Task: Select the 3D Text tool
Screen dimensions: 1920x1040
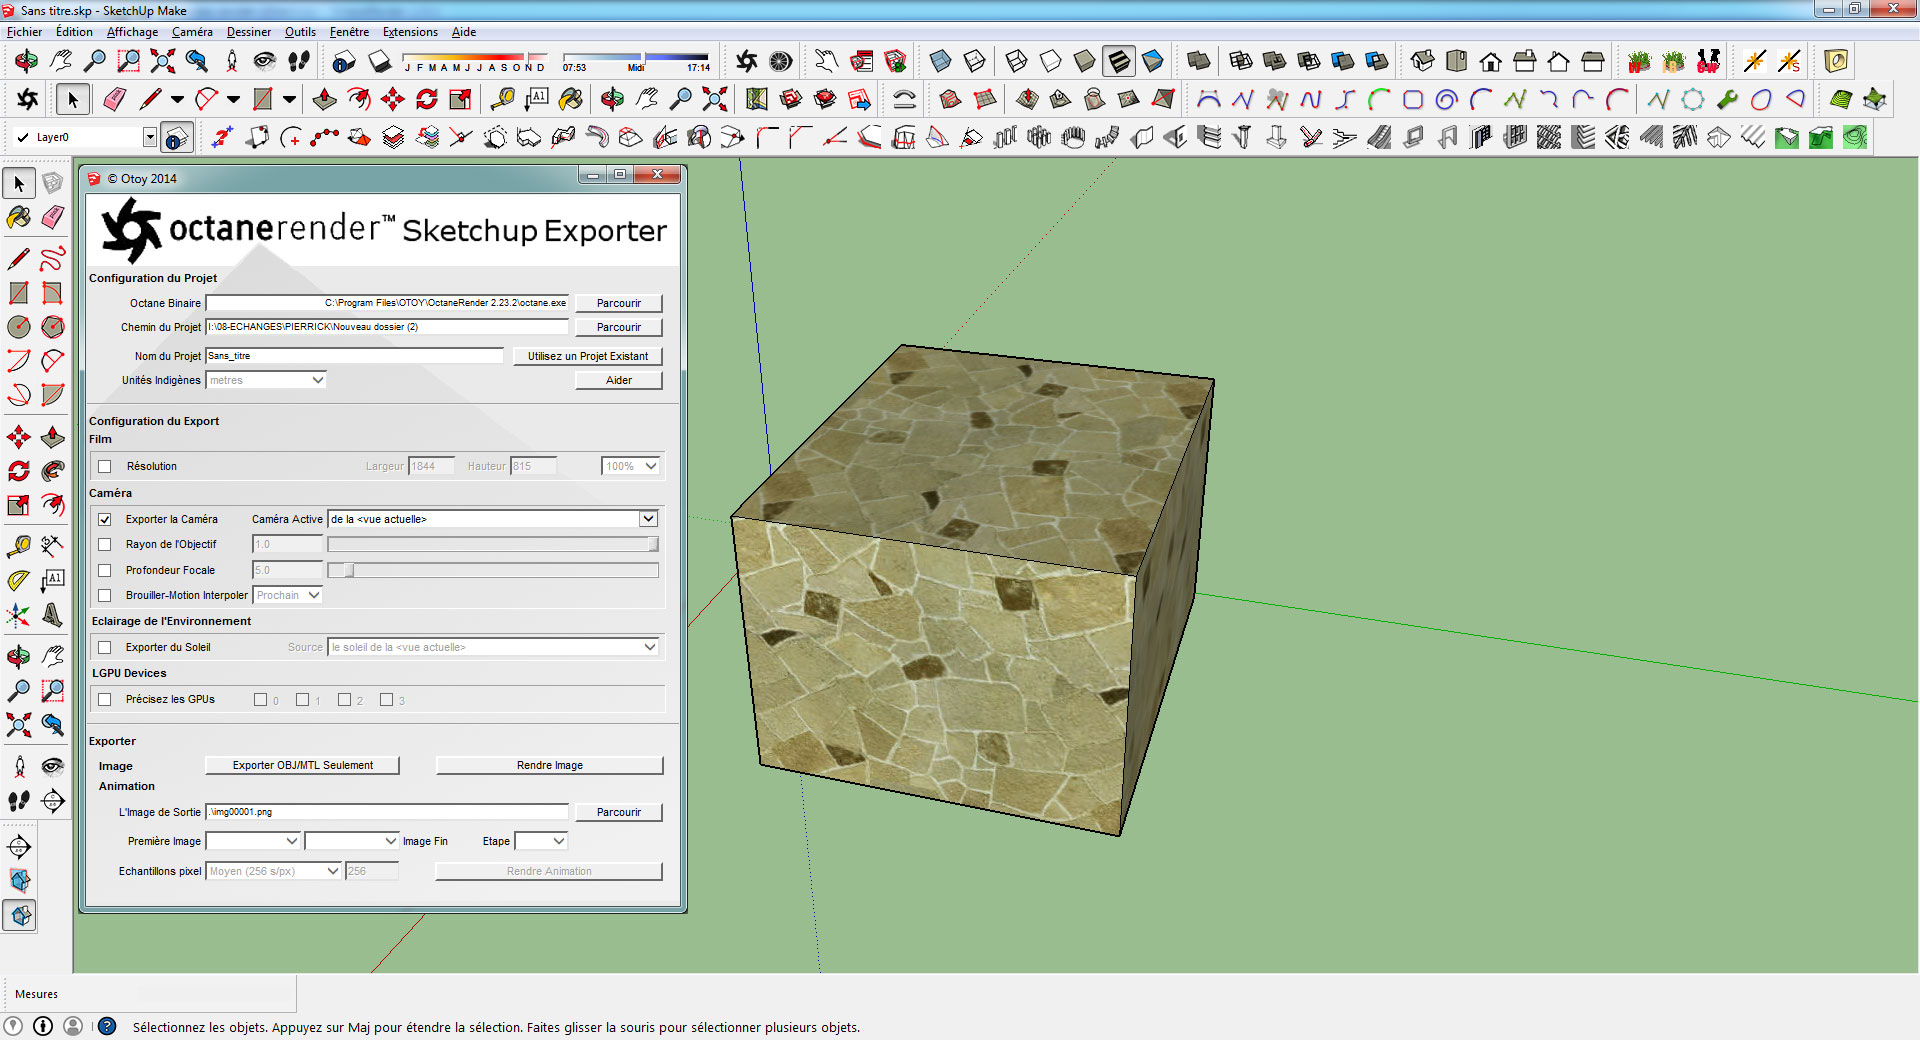Action: click(x=52, y=615)
